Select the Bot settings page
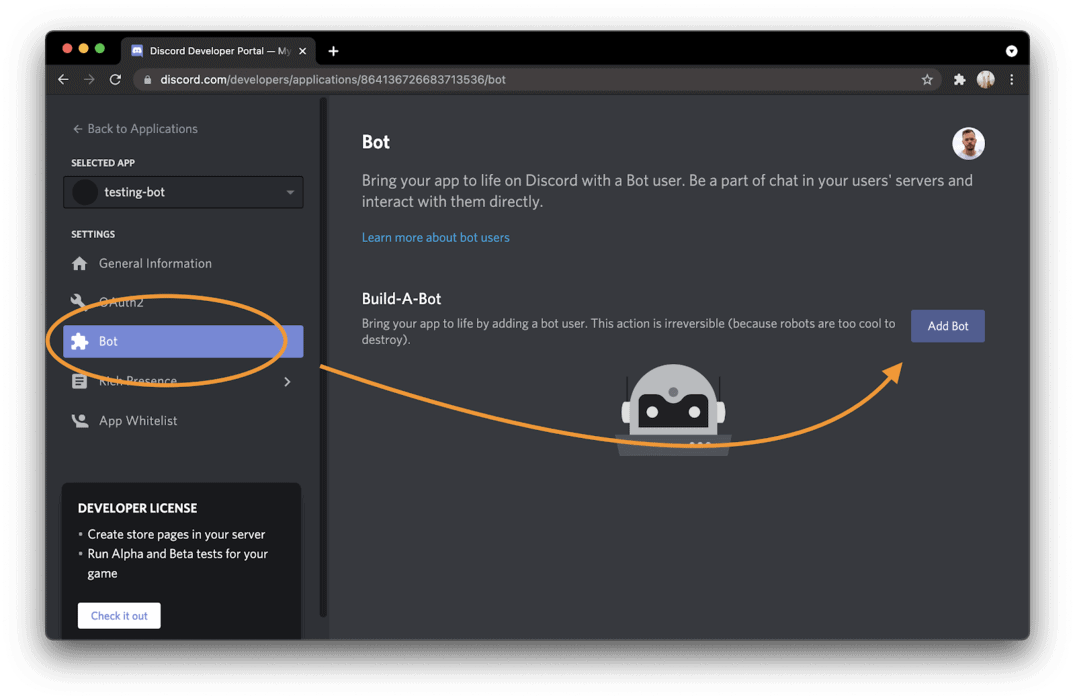This screenshot has width=1075, height=700. 183,341
